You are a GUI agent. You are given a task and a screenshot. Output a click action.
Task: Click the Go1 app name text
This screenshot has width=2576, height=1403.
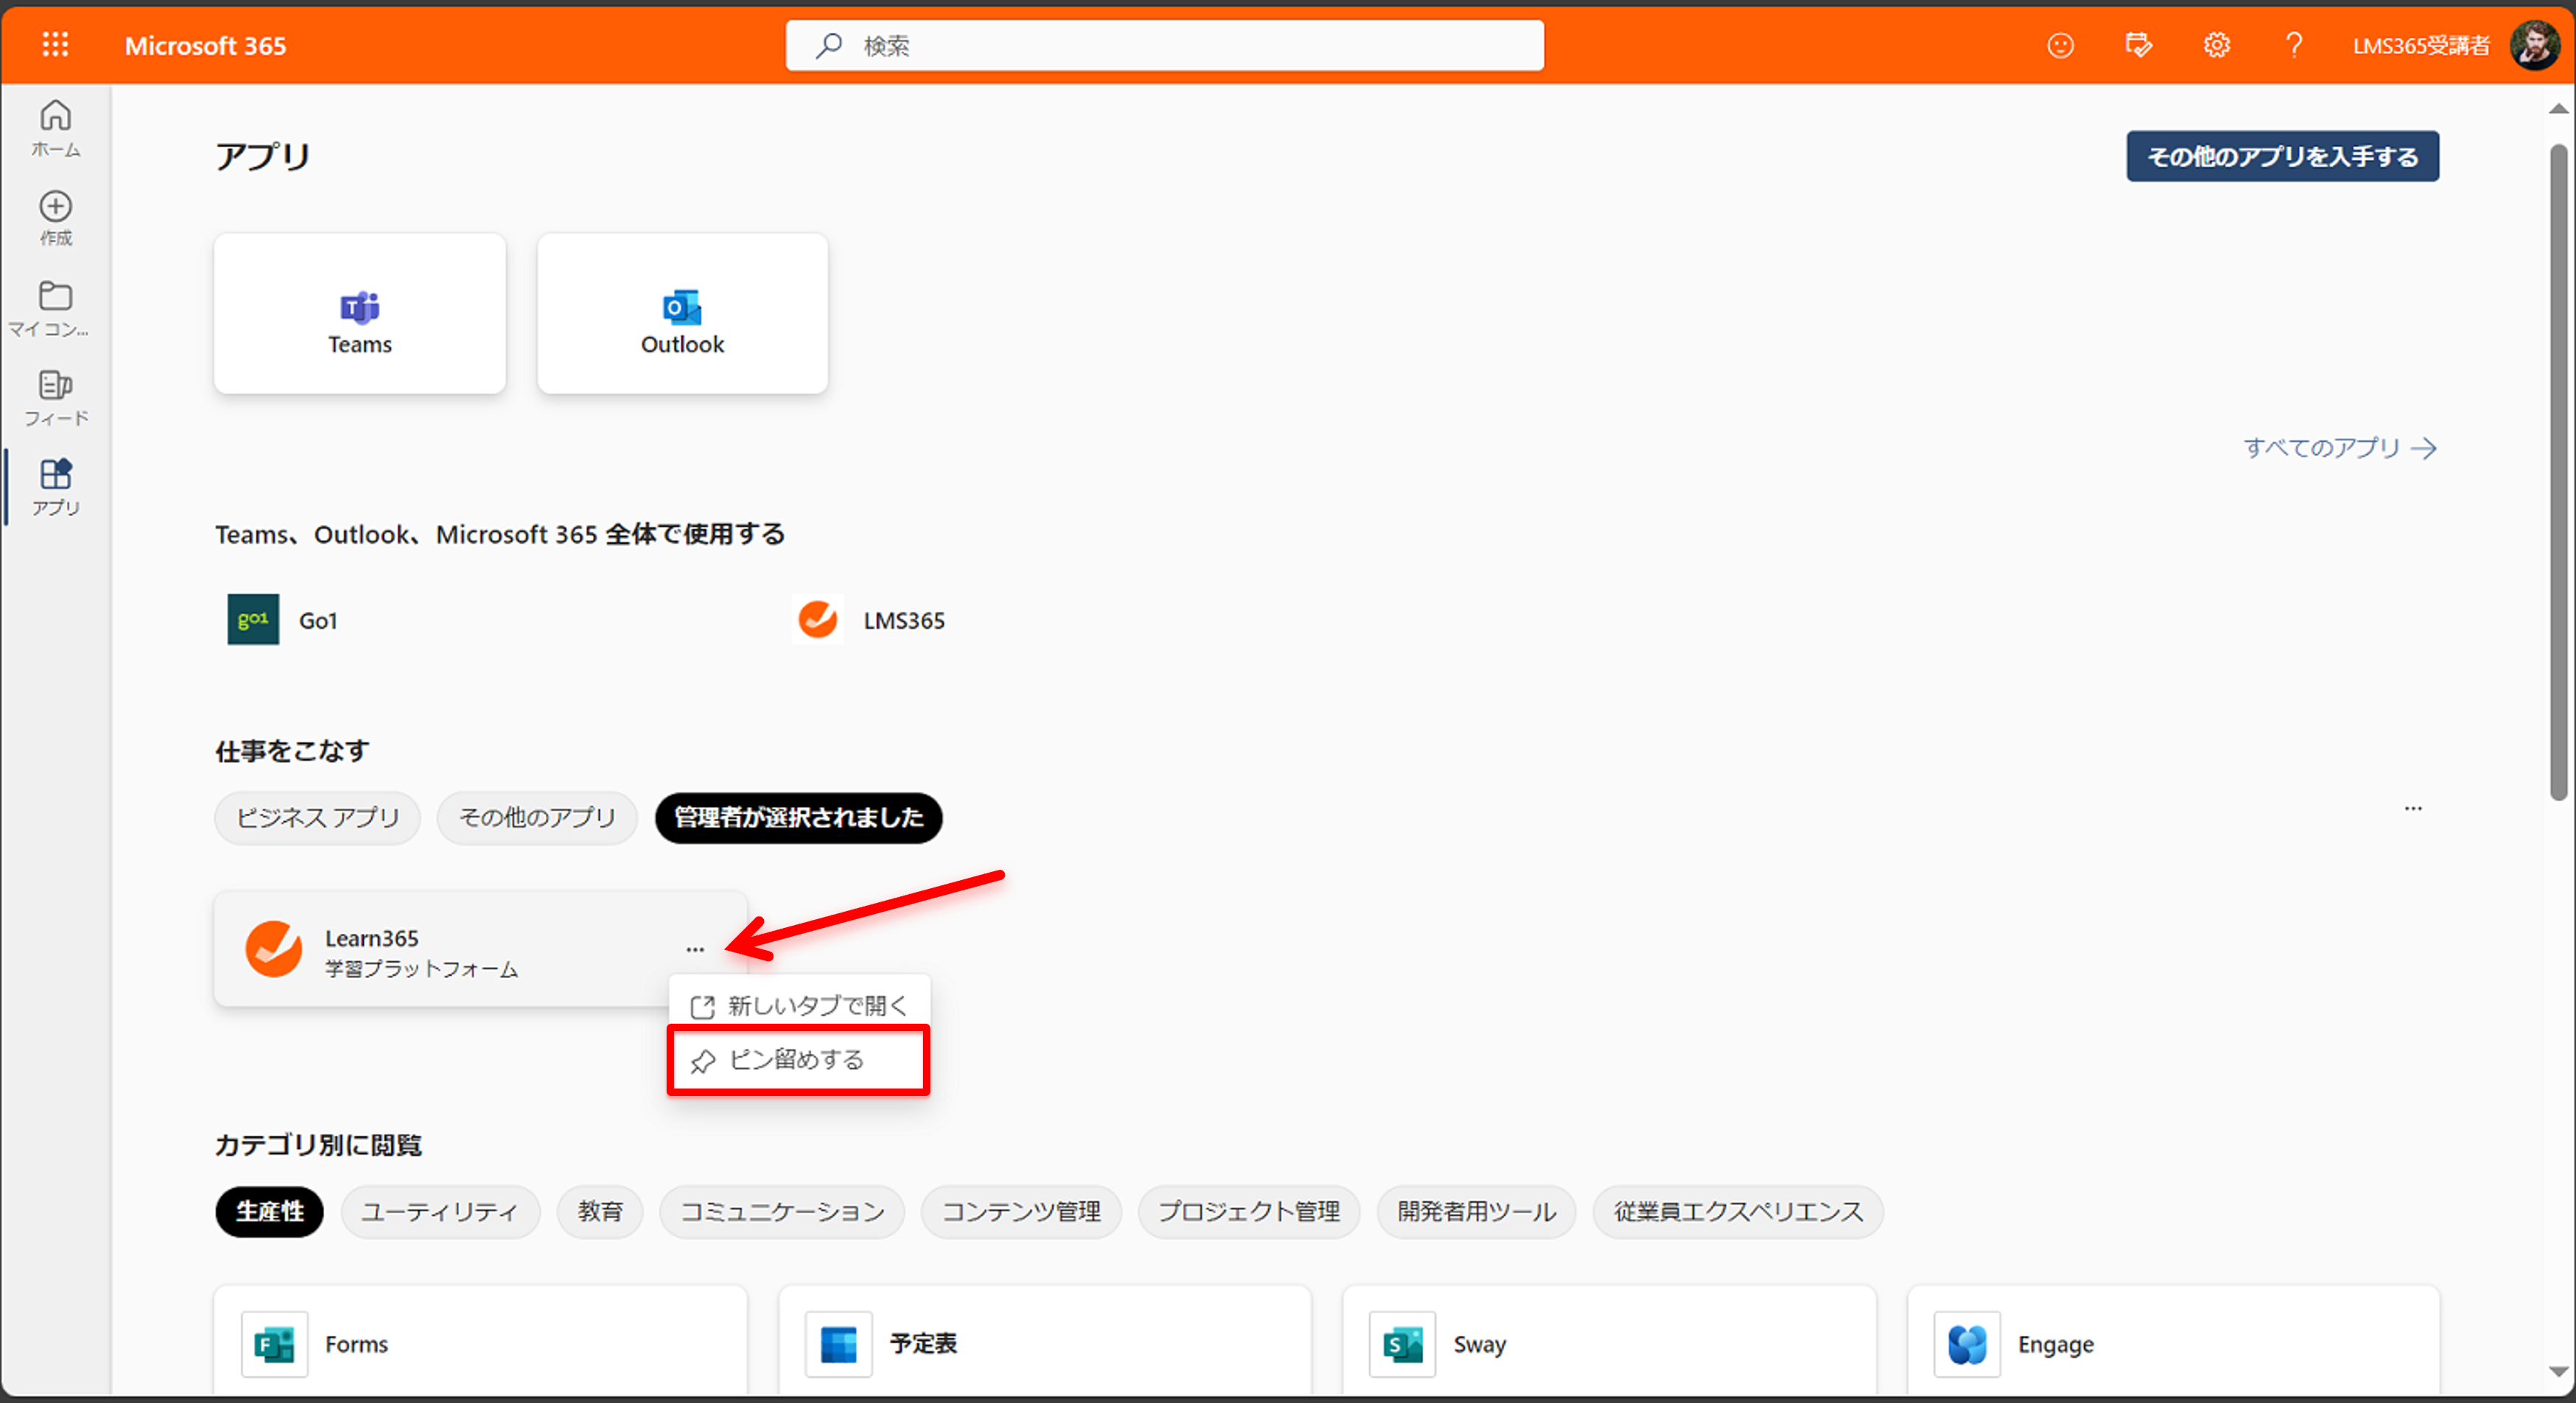point(318,620)
